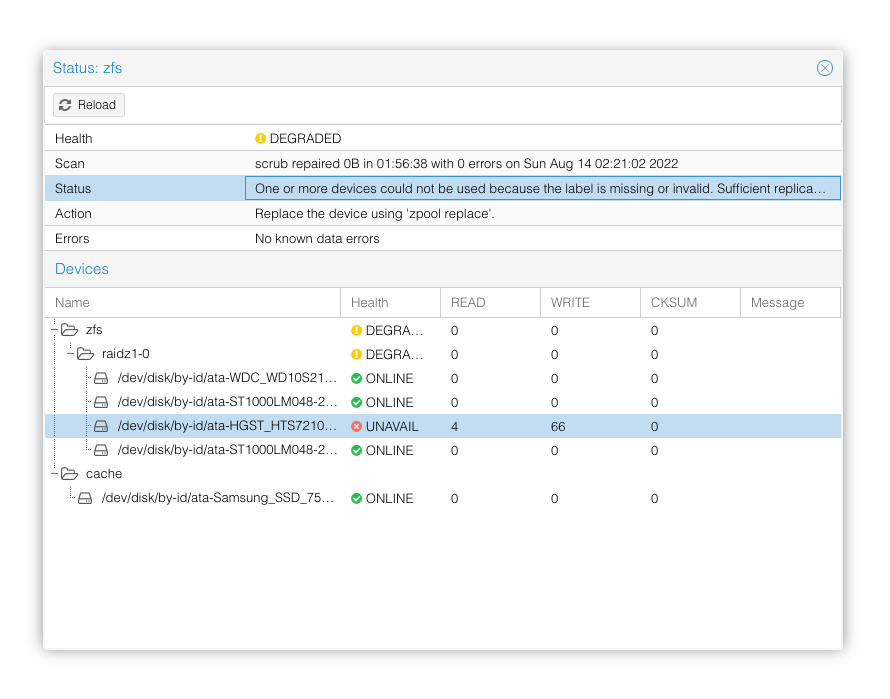890x699 pixels.
Task: Select the 'Replace the device using zpool replace' text
Action: 375,214
